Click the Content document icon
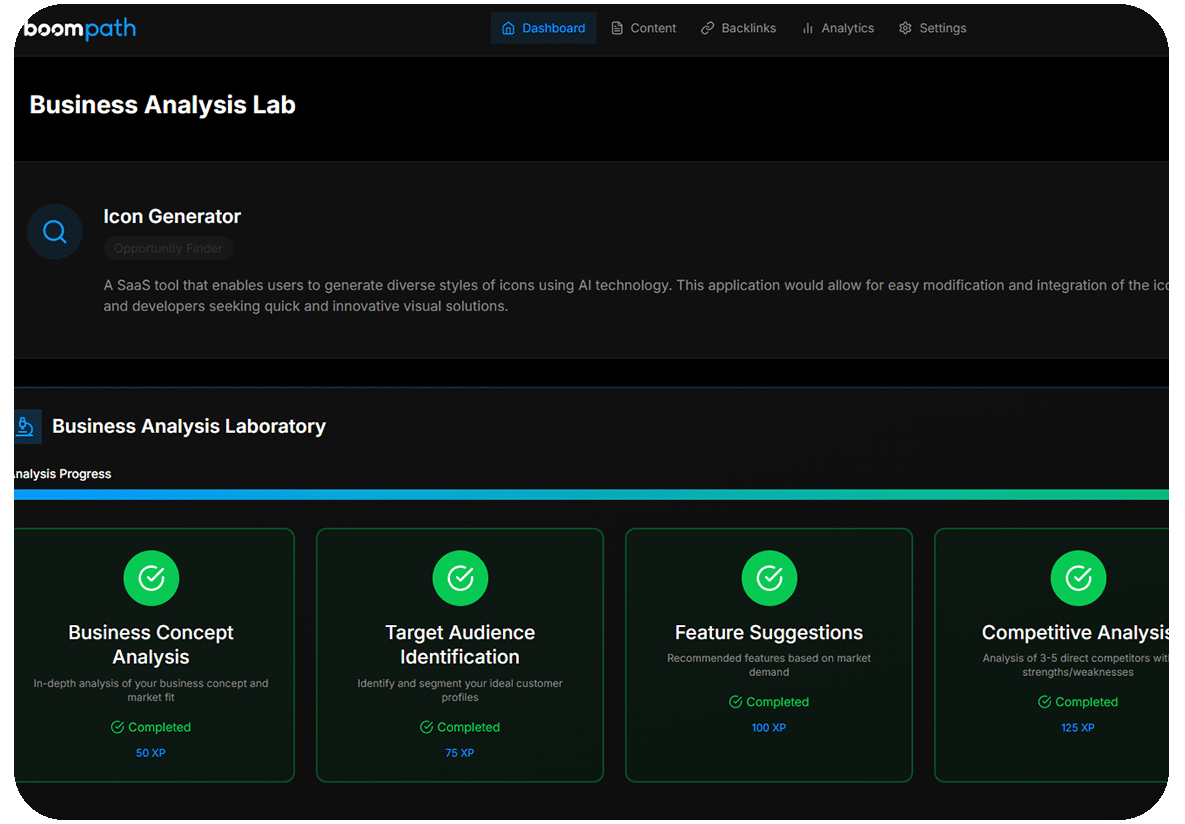 point(617,28)
